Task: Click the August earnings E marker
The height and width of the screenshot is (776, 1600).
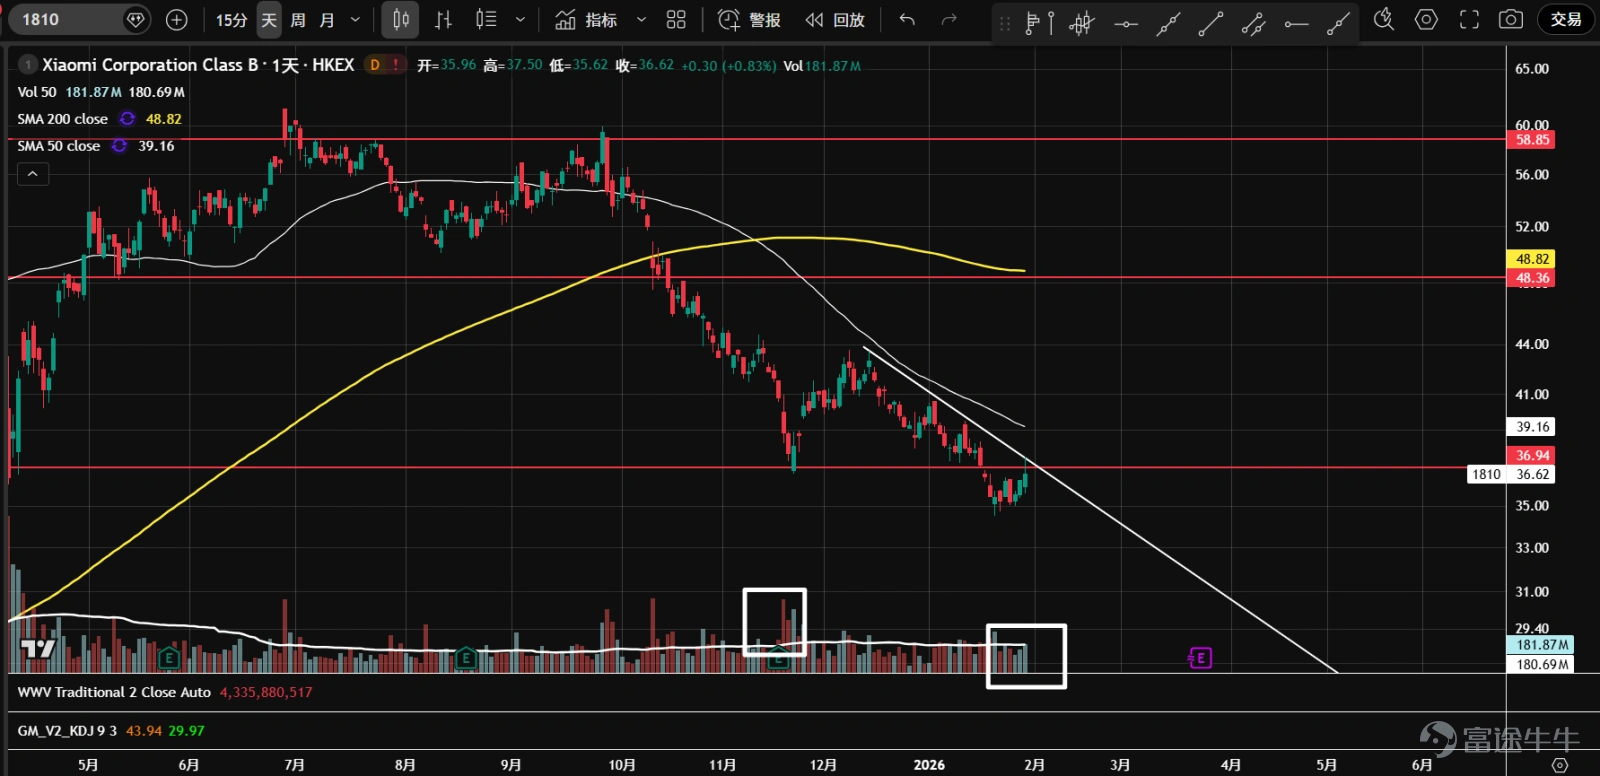Action: click(465, 658)
